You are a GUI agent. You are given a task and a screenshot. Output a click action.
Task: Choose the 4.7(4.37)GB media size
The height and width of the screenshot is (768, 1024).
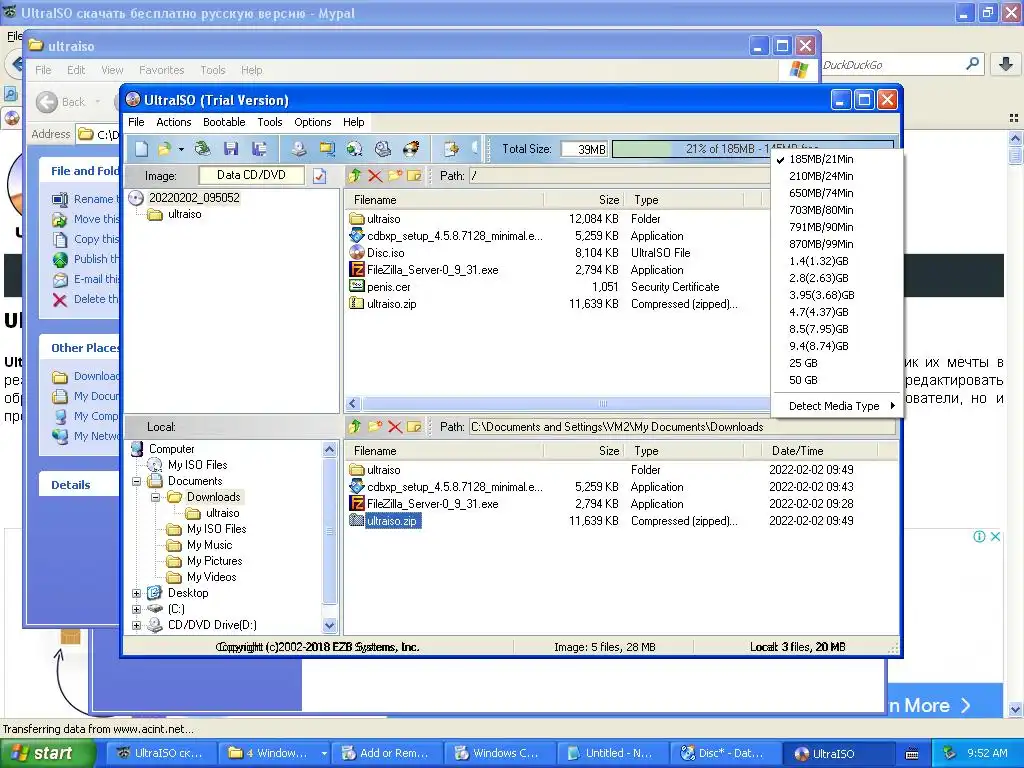(x=818, y=312)
